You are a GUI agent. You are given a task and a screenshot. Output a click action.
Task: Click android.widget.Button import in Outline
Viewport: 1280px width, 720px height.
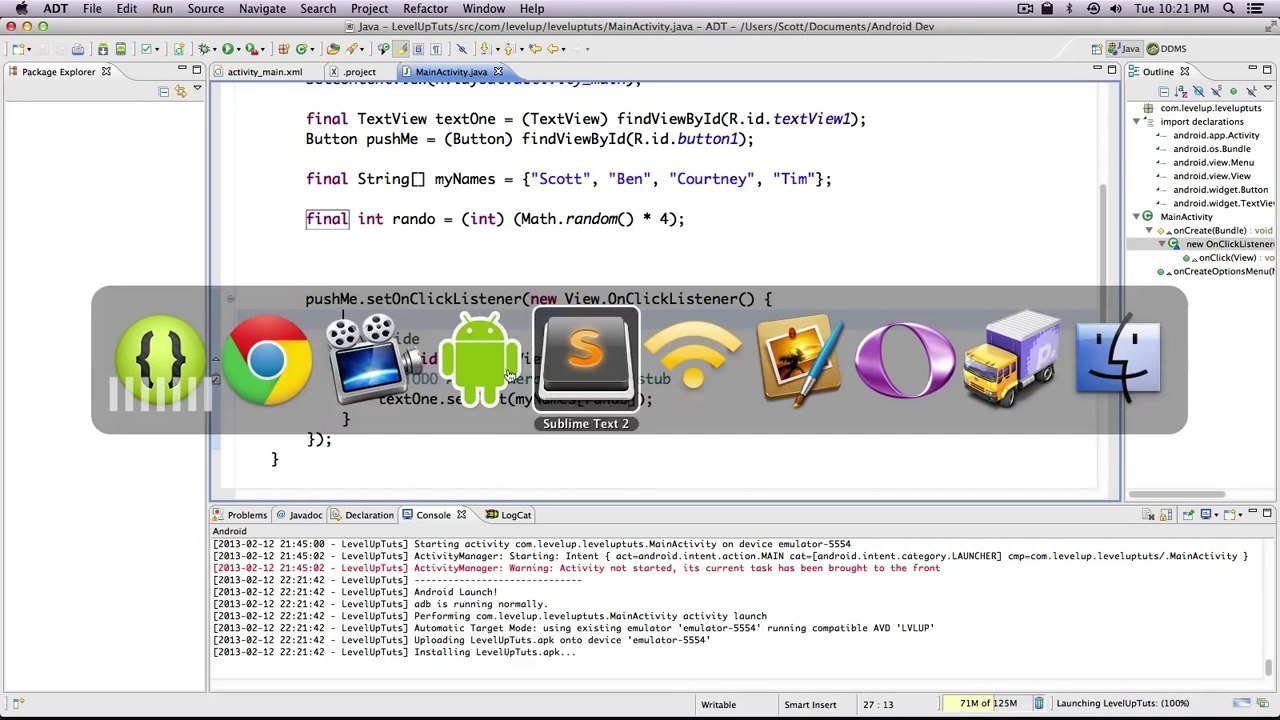coord(1220,190)
